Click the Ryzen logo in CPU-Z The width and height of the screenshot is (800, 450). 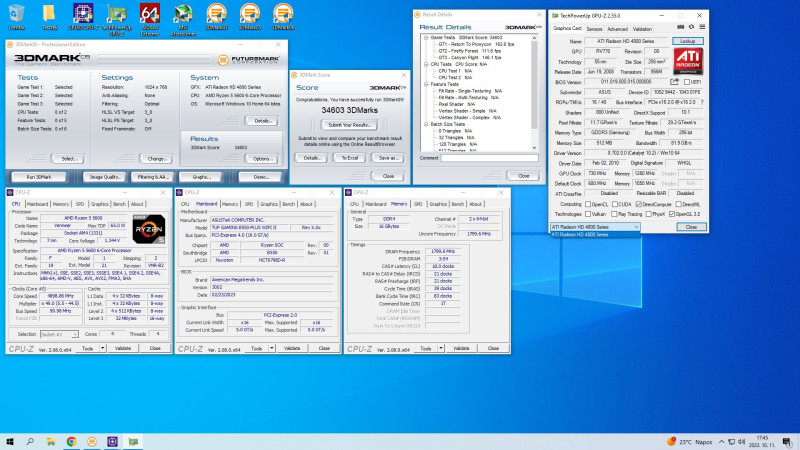(148, 229)
